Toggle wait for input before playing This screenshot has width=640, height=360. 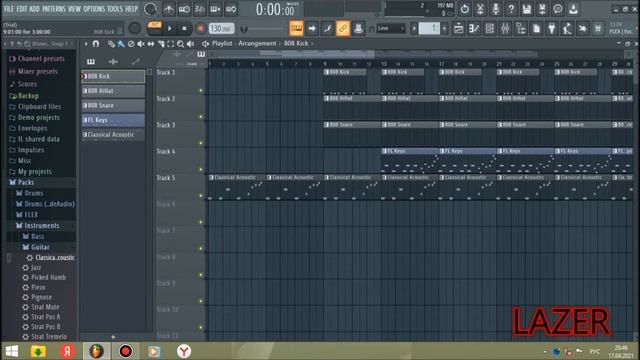click(x=184, y=9)
